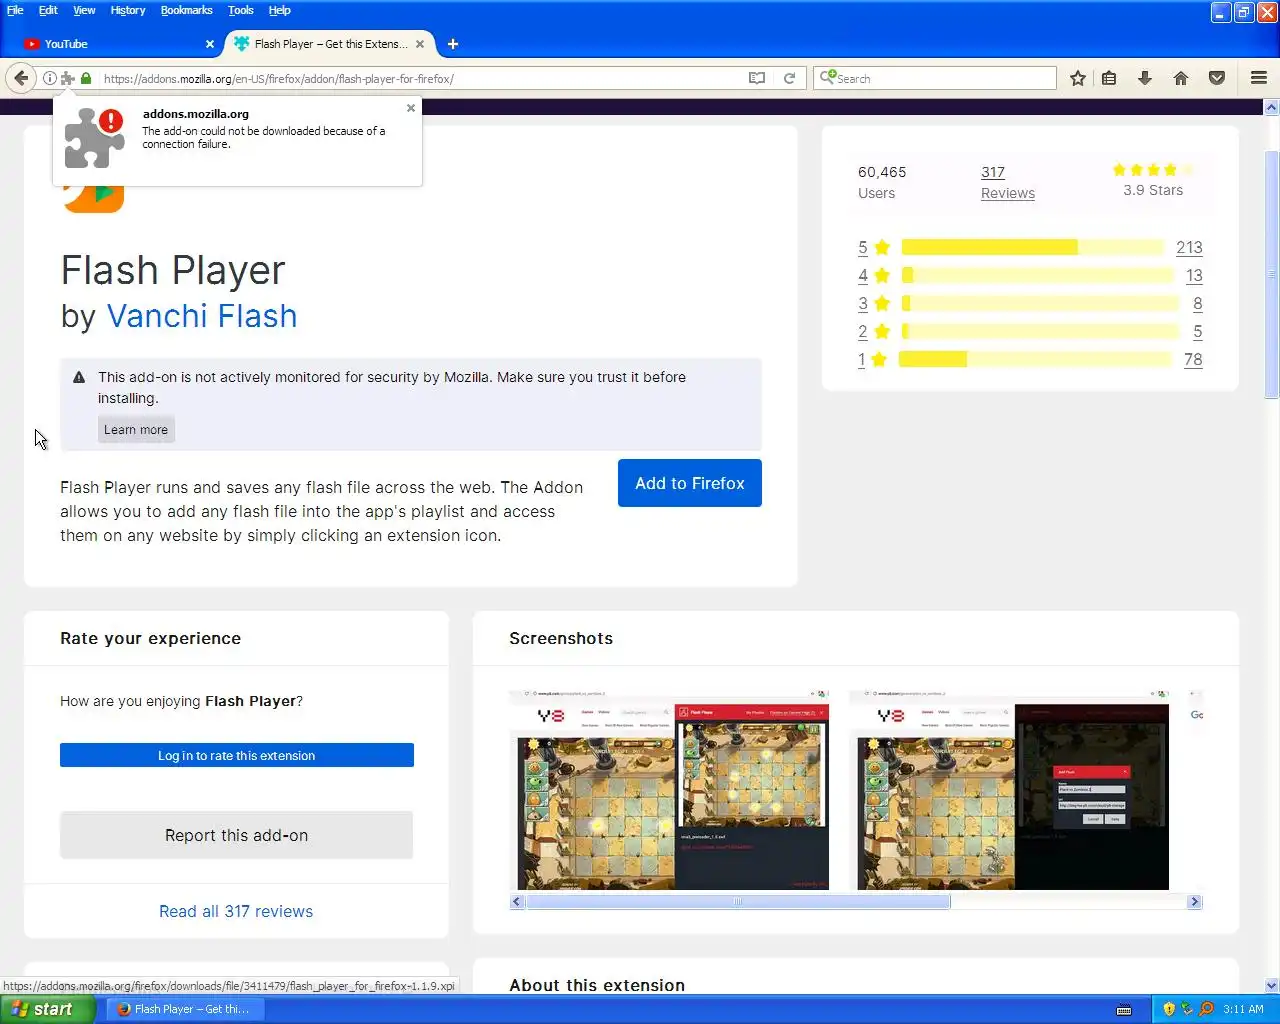Open the Windows start button
This screenshot has width=1280, height=1024.
(x=48, y=1009)
